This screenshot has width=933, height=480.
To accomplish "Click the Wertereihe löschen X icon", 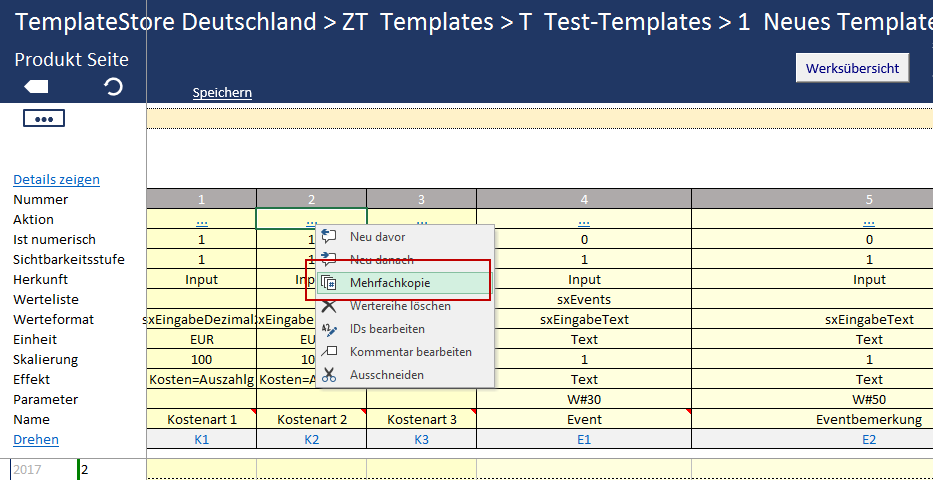I will (x=330, y=306).
